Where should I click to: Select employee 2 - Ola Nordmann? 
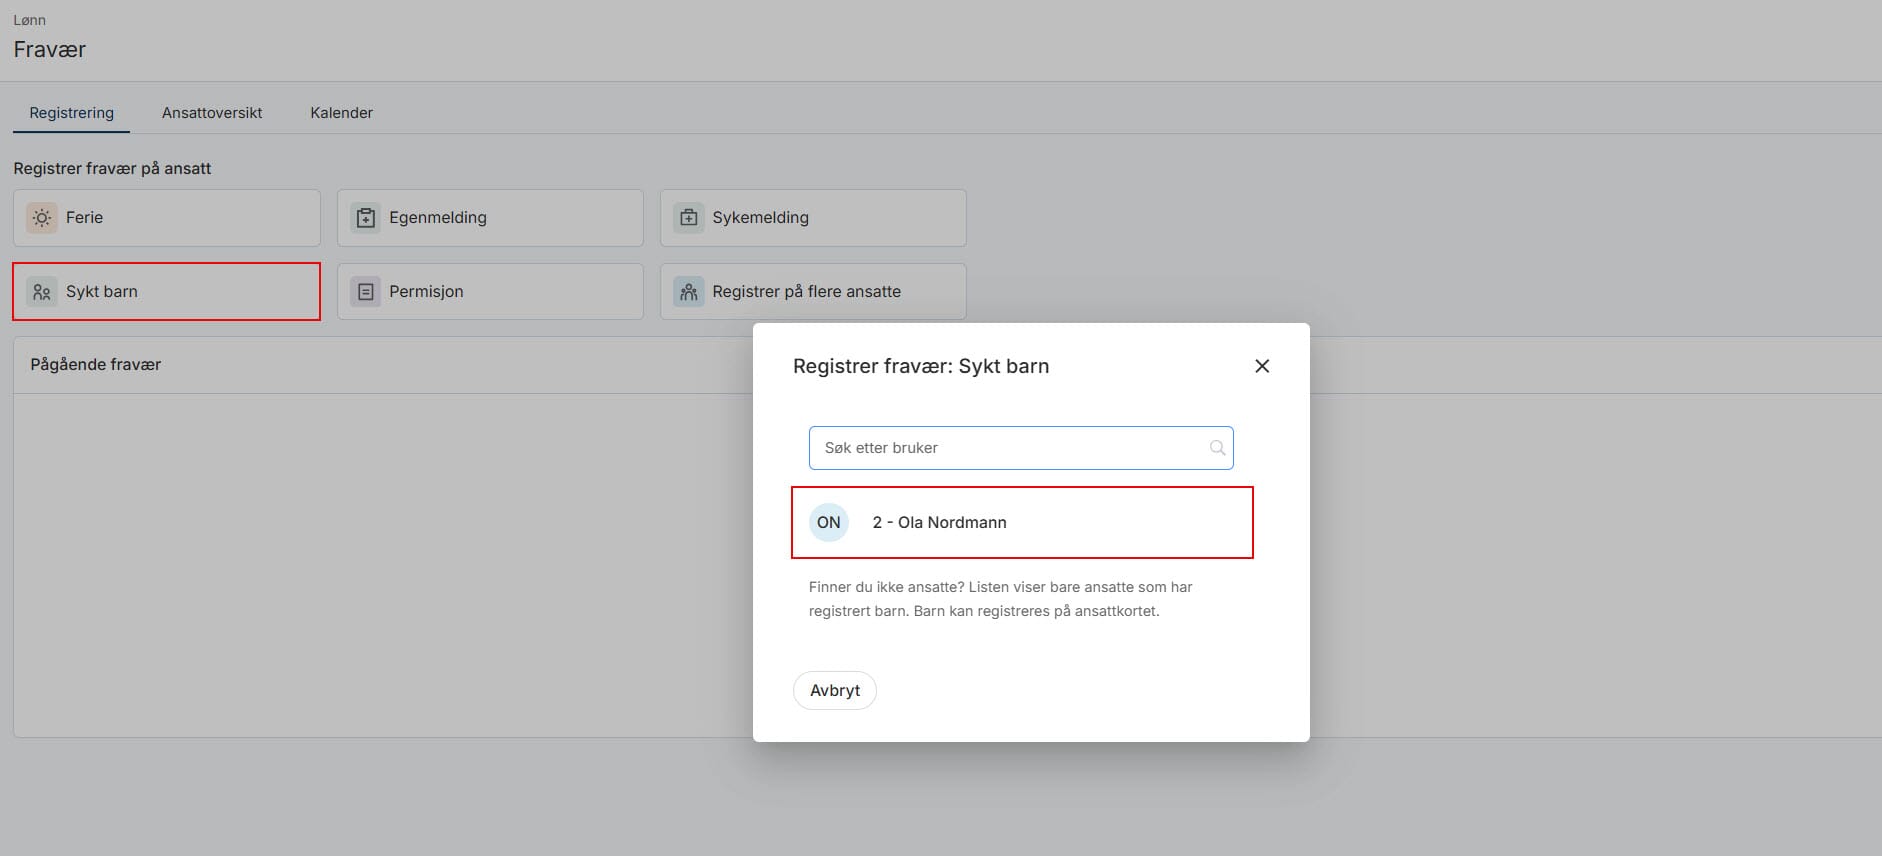tap(1022, 522)
